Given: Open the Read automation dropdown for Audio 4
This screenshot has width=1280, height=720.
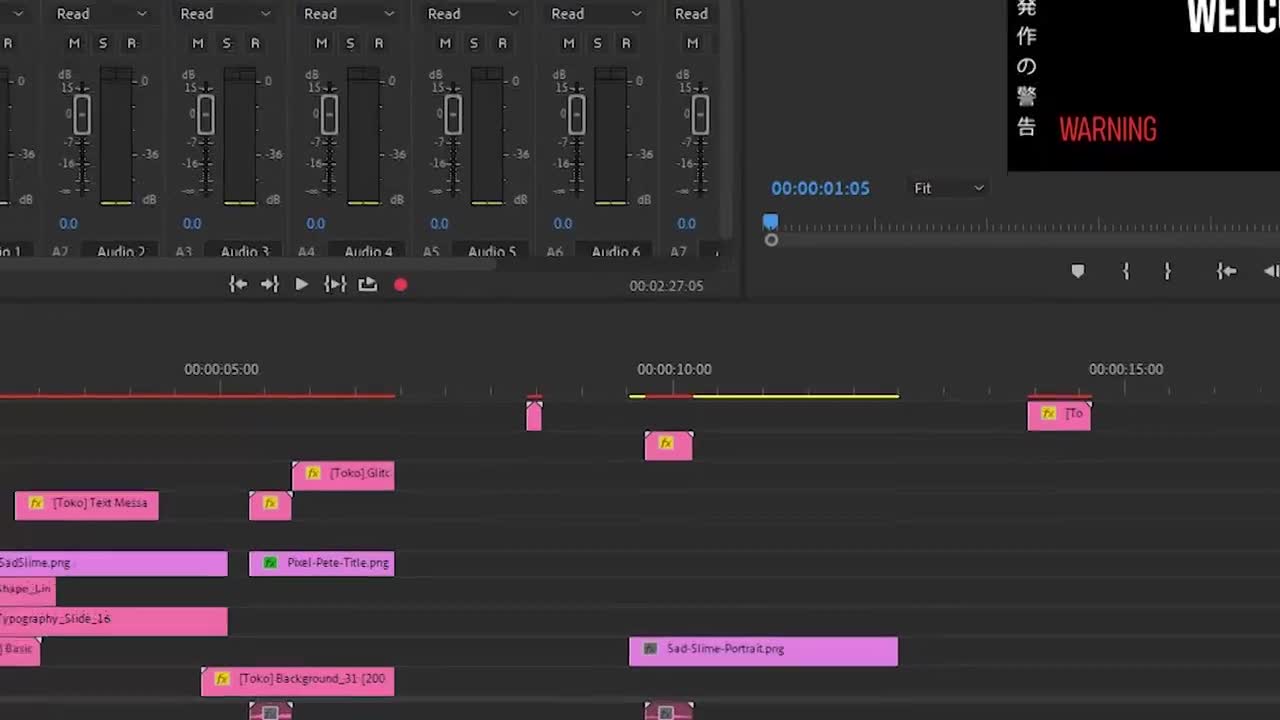Looking at the screenshot, I should [349, 14].
